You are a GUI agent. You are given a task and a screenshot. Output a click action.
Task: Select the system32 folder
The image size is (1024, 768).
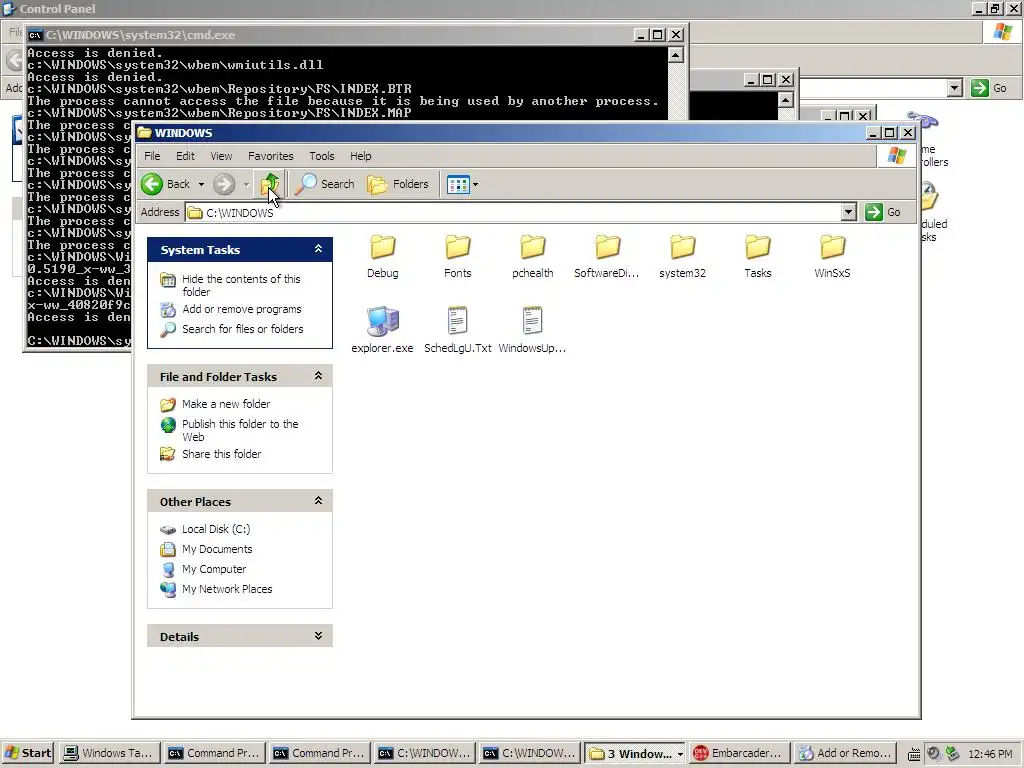[x=682, y=257]
